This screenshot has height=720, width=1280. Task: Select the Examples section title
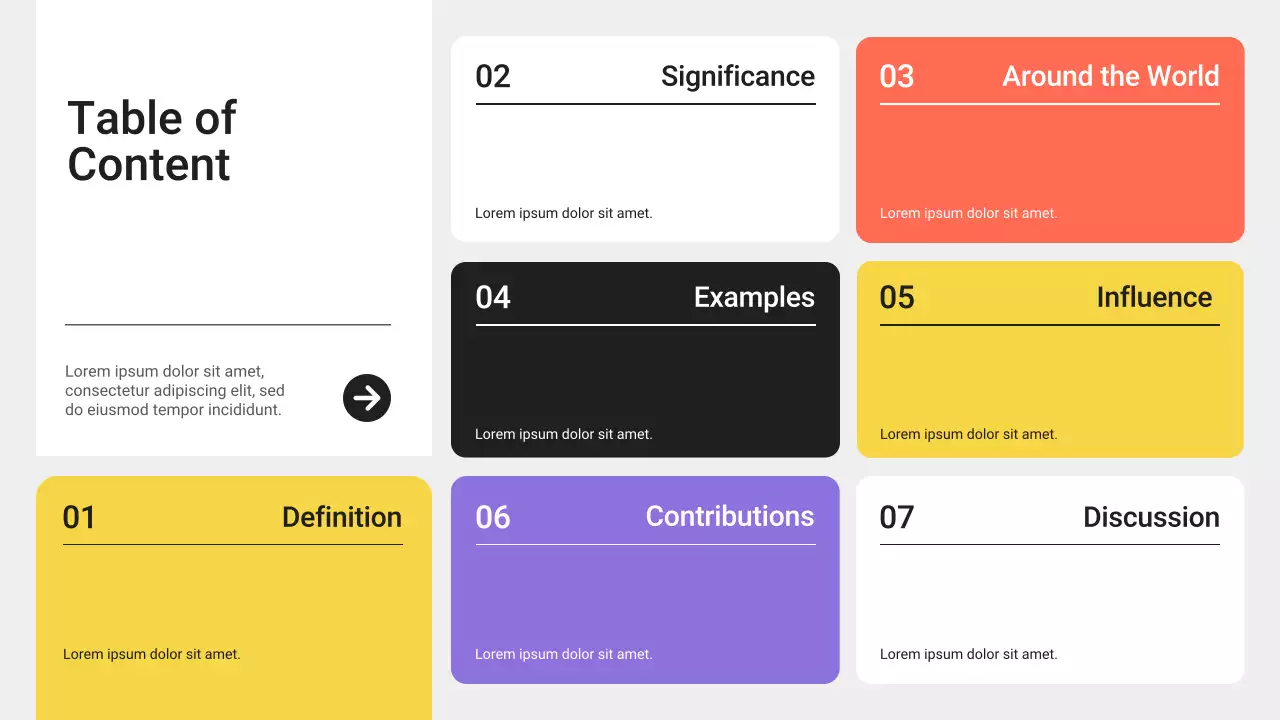coord(754,298)
